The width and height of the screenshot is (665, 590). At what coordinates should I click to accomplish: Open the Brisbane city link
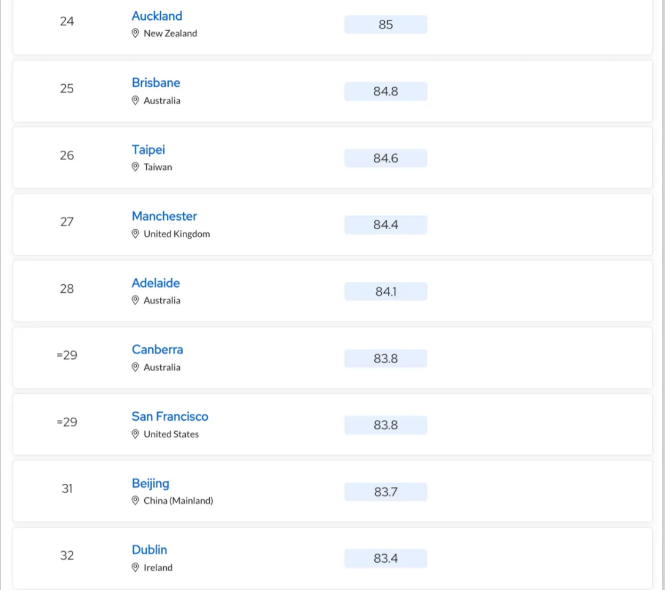click(x=156, y=83)
